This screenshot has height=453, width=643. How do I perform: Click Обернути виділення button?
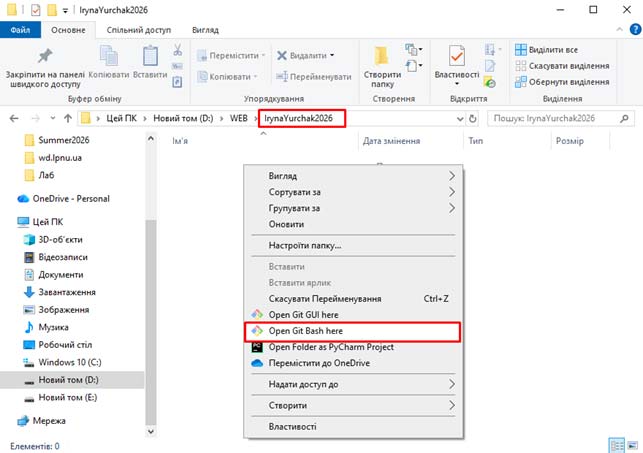point(562,82)
